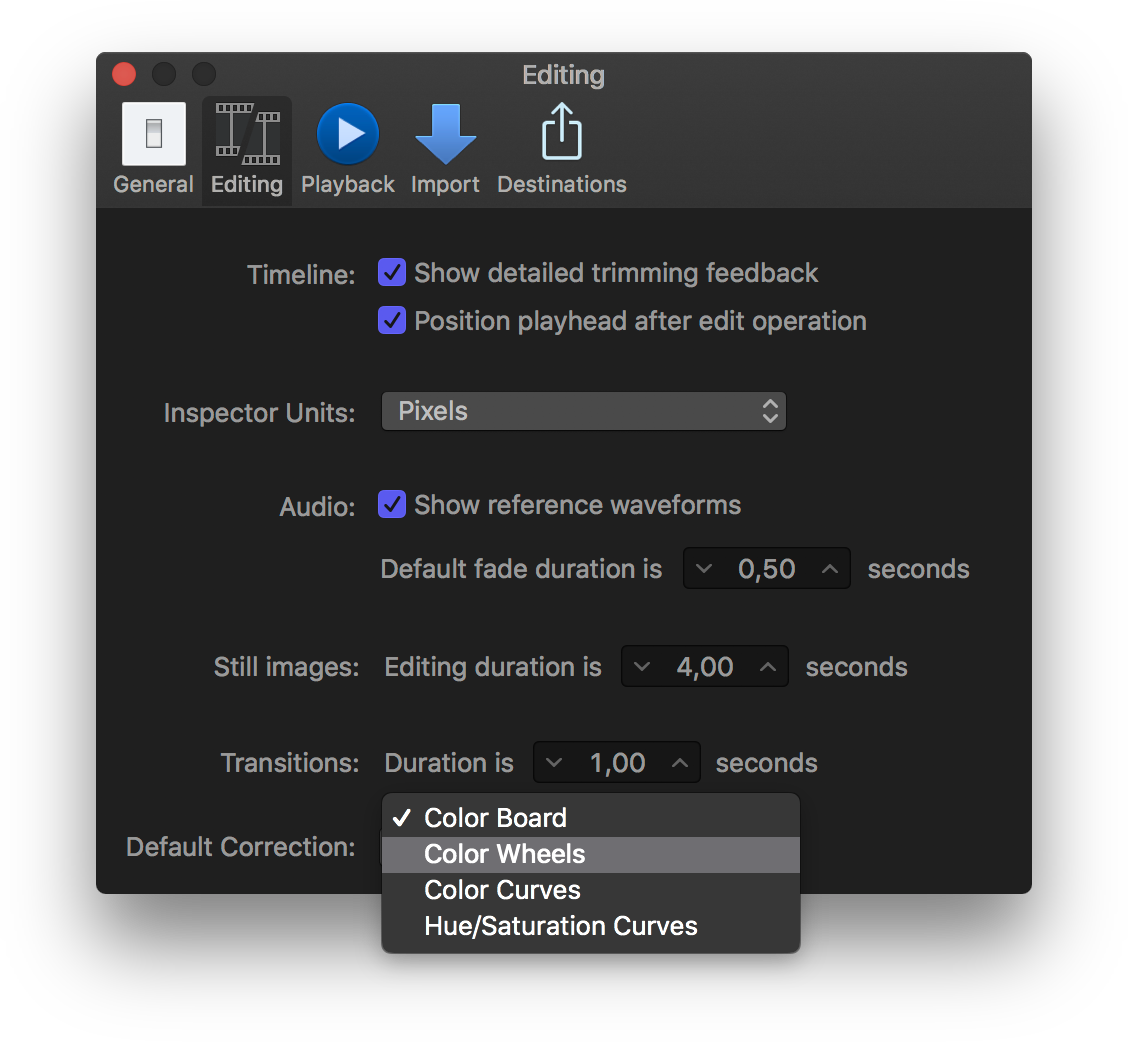Click the Import tab label
Screen dimensions: 1128x1042
pos(445,184)
